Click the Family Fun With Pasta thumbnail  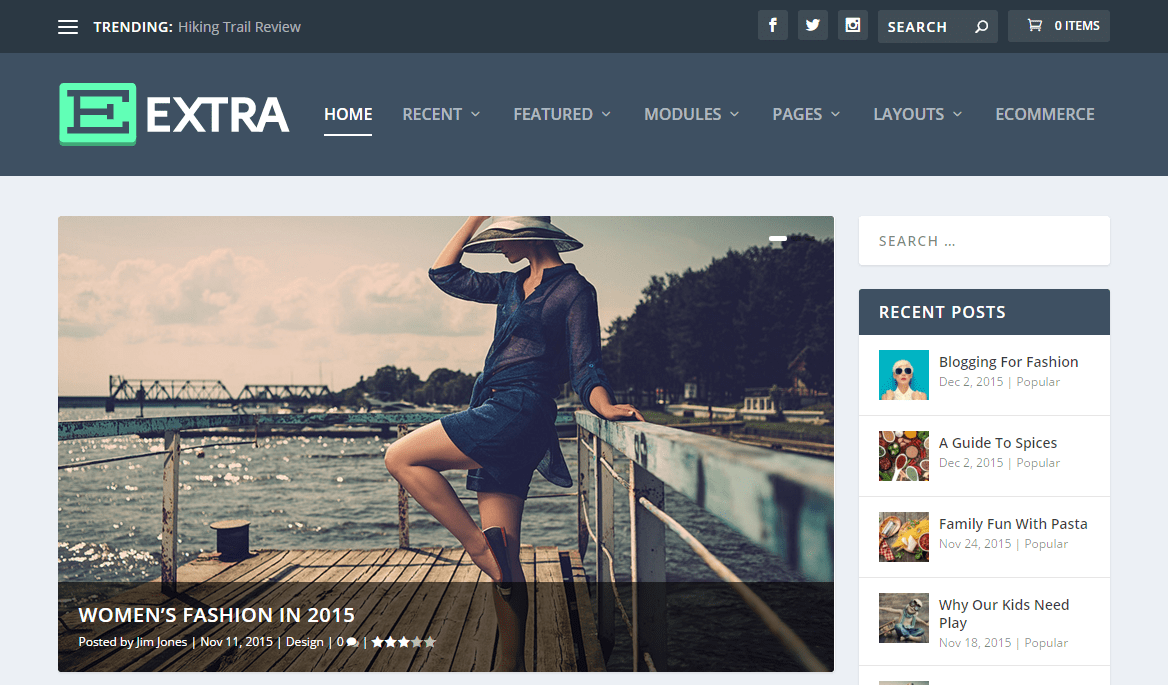(x=904, y=537)
